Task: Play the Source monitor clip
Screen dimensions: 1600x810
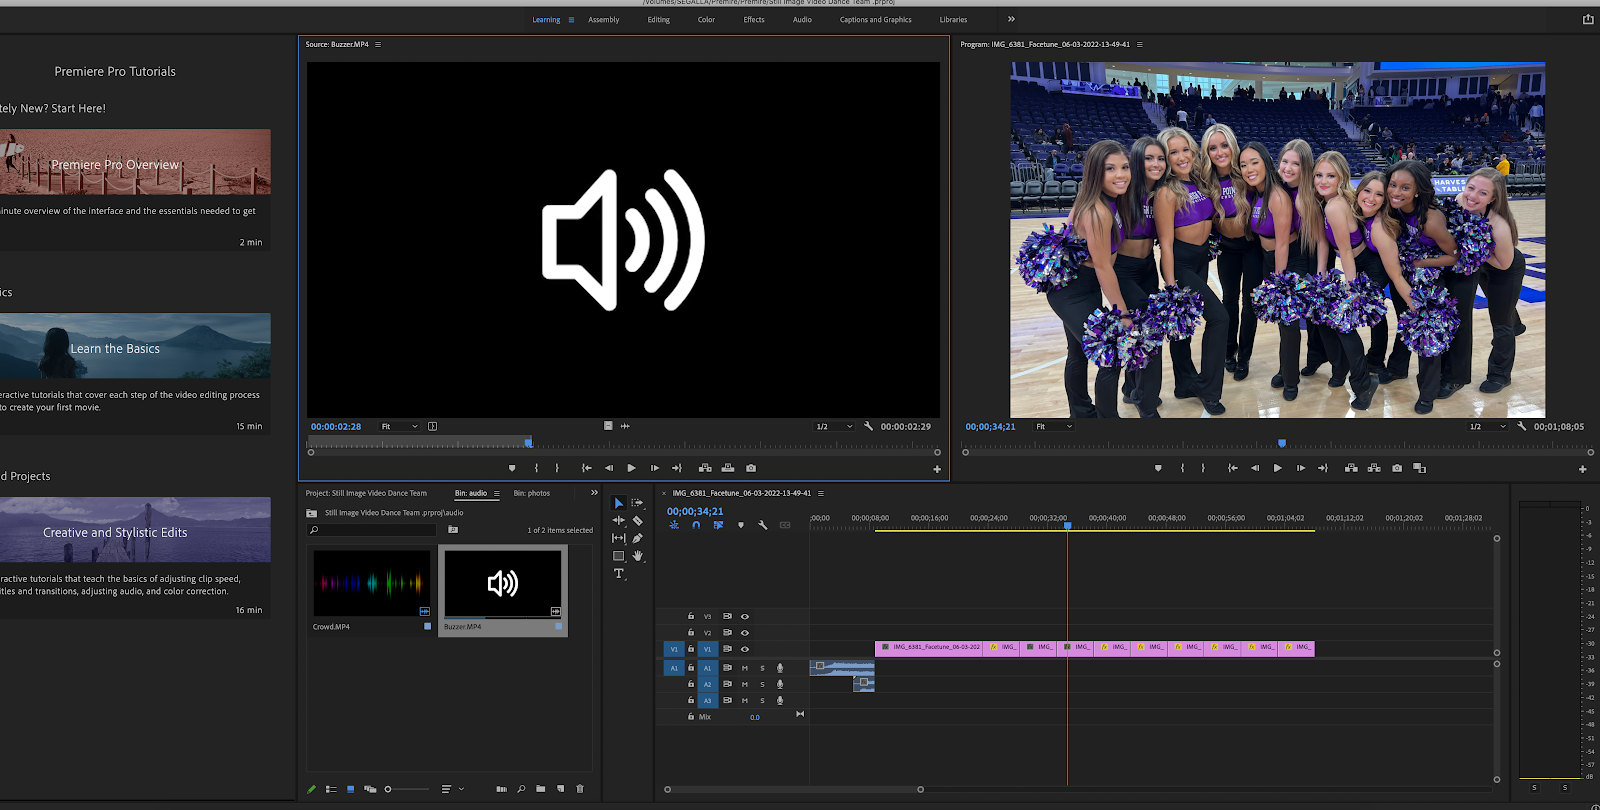Action: pyautogui.click(x=631, y=468)
